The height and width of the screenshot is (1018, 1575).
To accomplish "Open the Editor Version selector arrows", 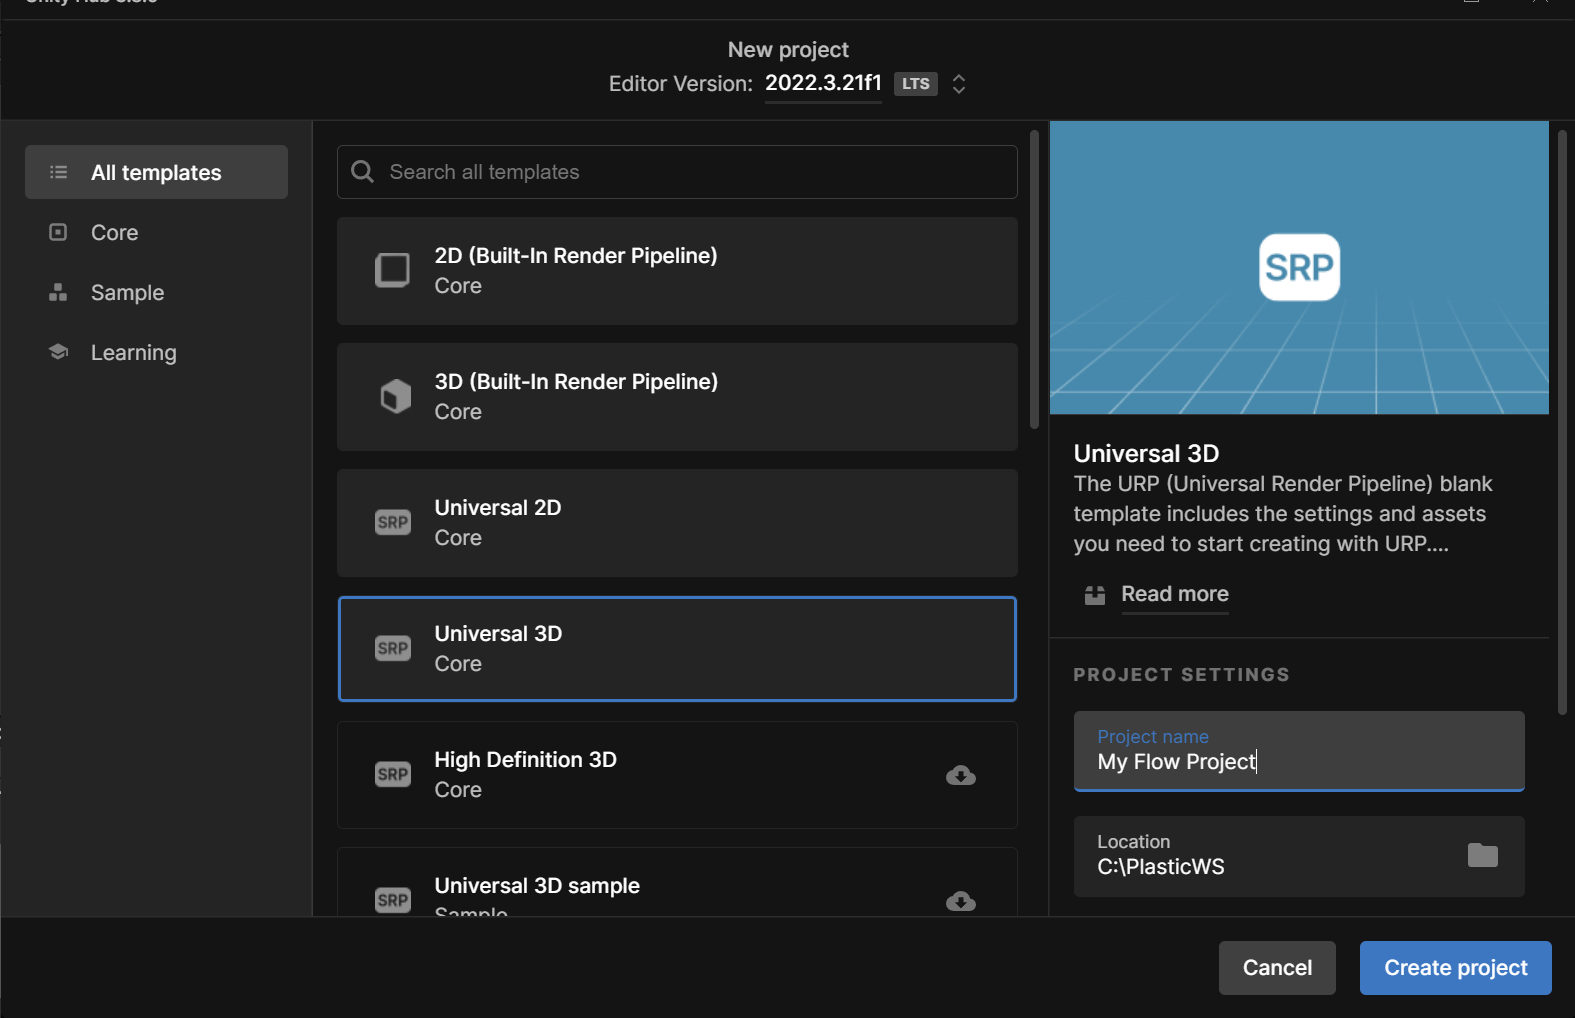I will tap(959, 84).
